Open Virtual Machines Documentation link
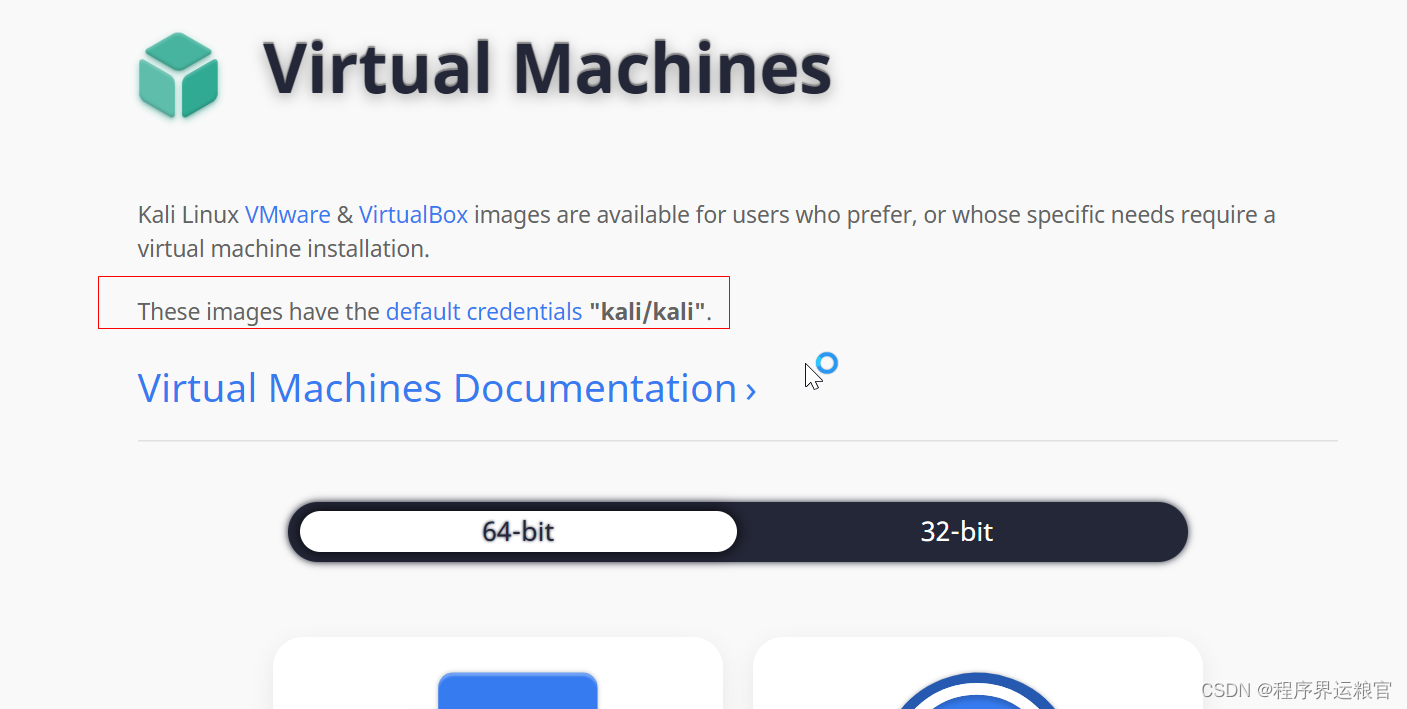This screenshot has width=1407, height=709. [x=447, y=388]
